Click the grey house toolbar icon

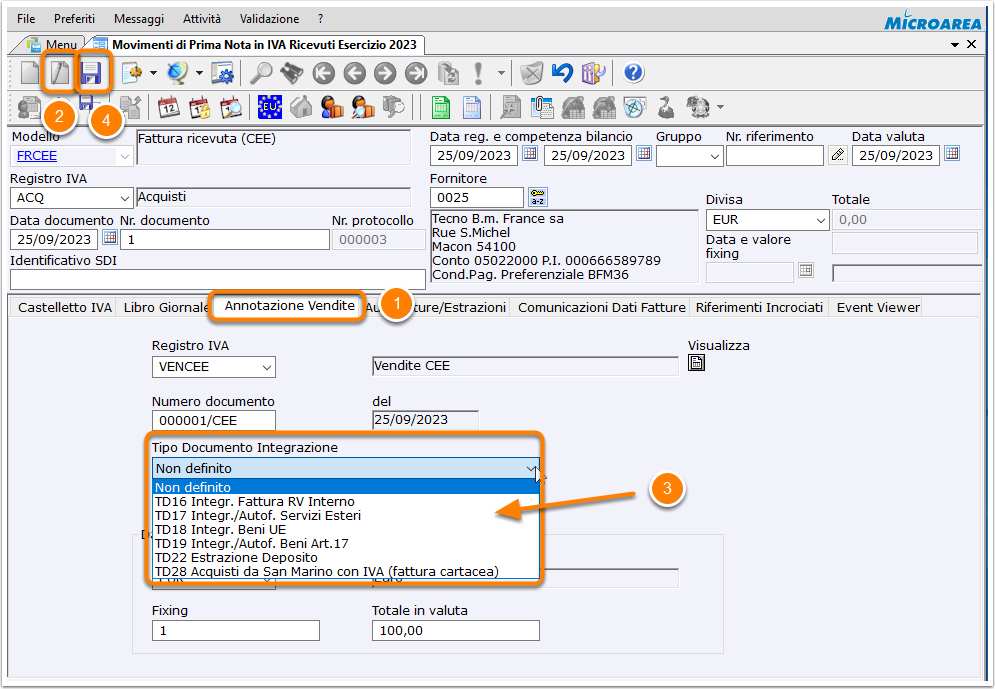tap(301, 107)
